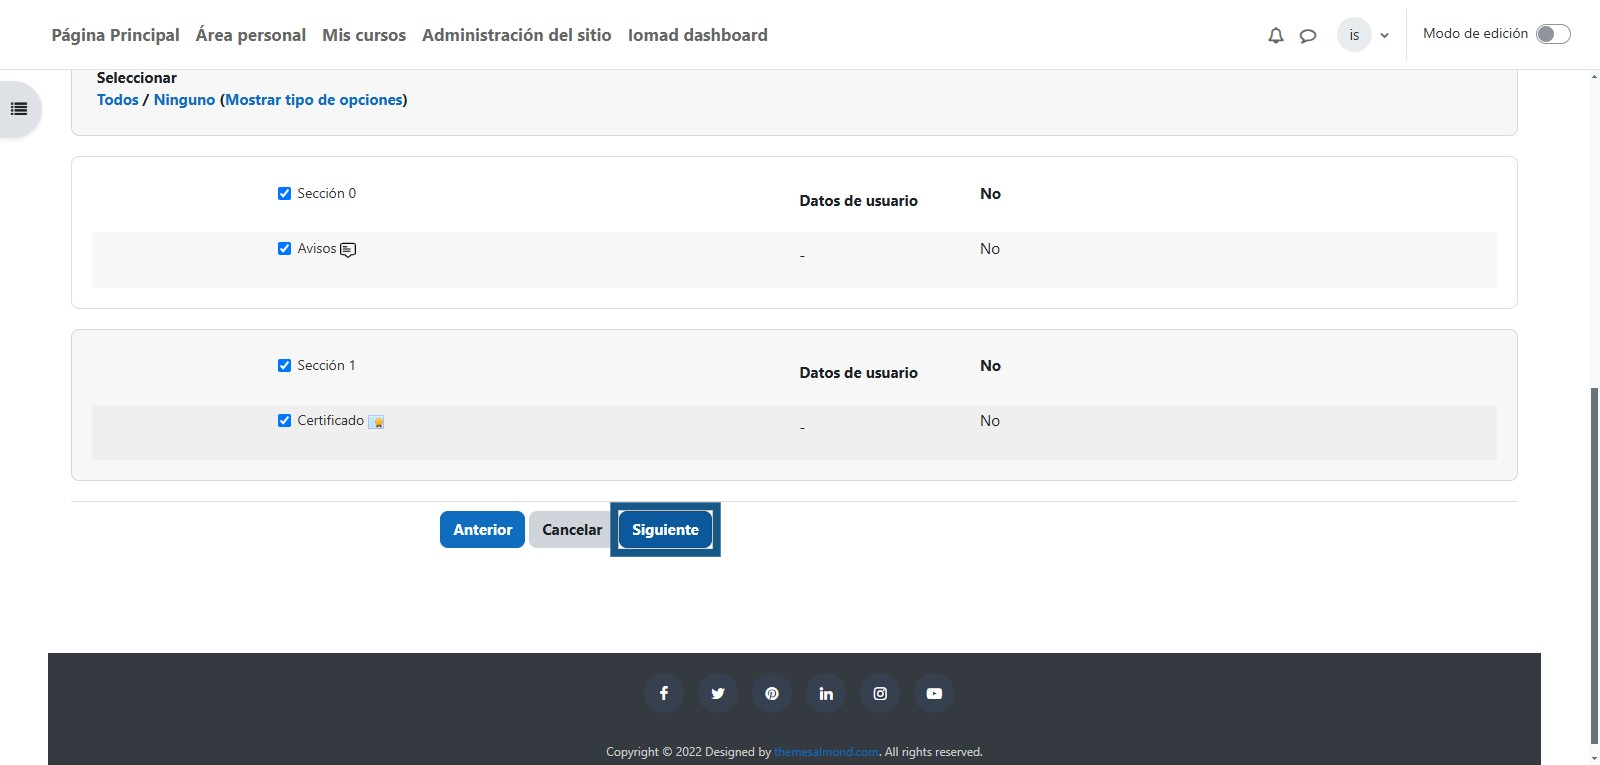
Task: Expand Mostrar tipo de opciones
Action: click(313, 100)
